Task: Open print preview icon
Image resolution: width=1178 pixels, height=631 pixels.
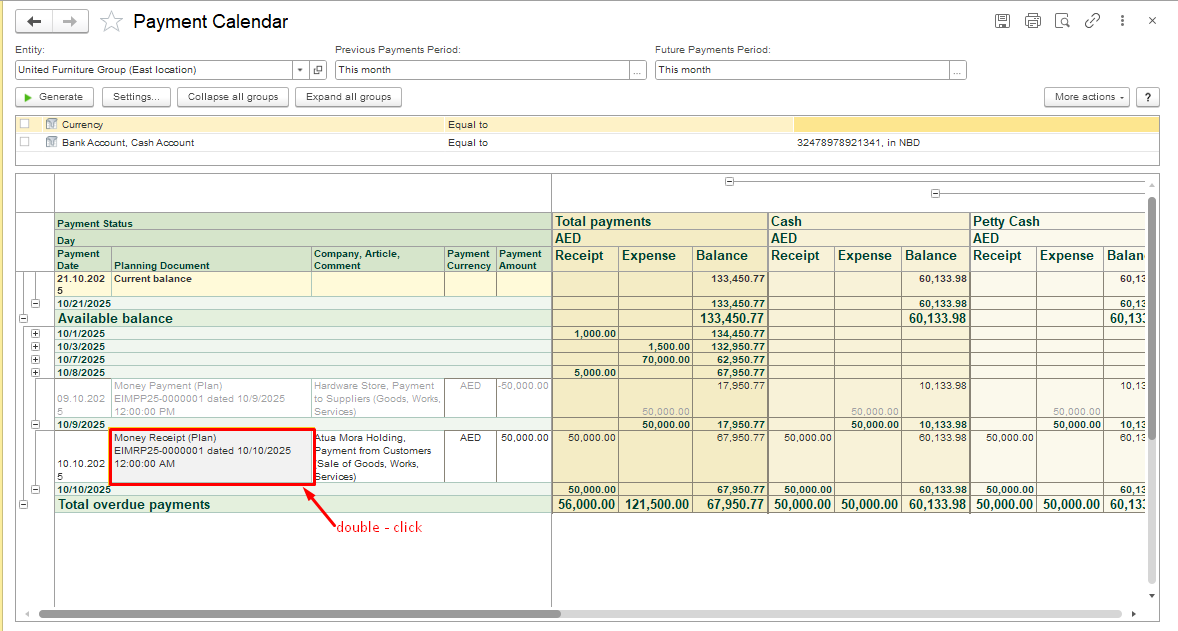Action: (1062, 21)
